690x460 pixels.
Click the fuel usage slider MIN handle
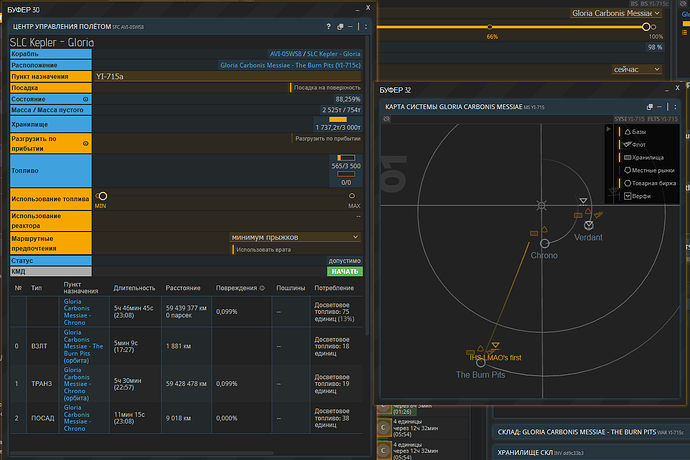tap(102, 196)
